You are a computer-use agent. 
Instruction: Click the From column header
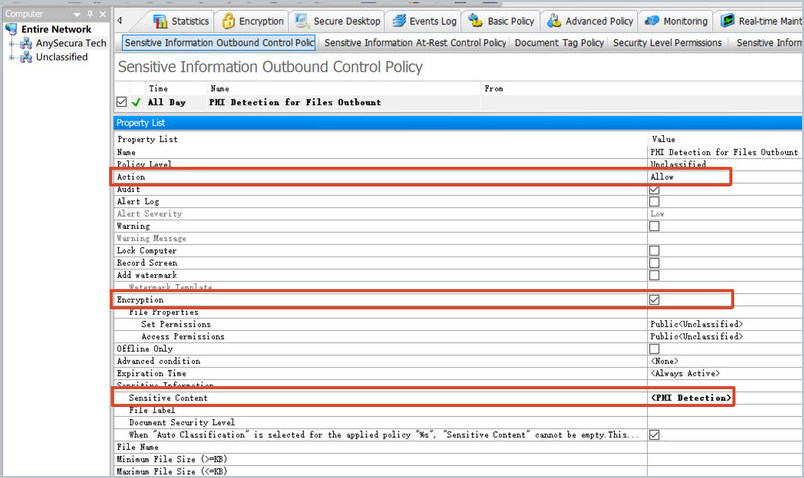[494, 88]
